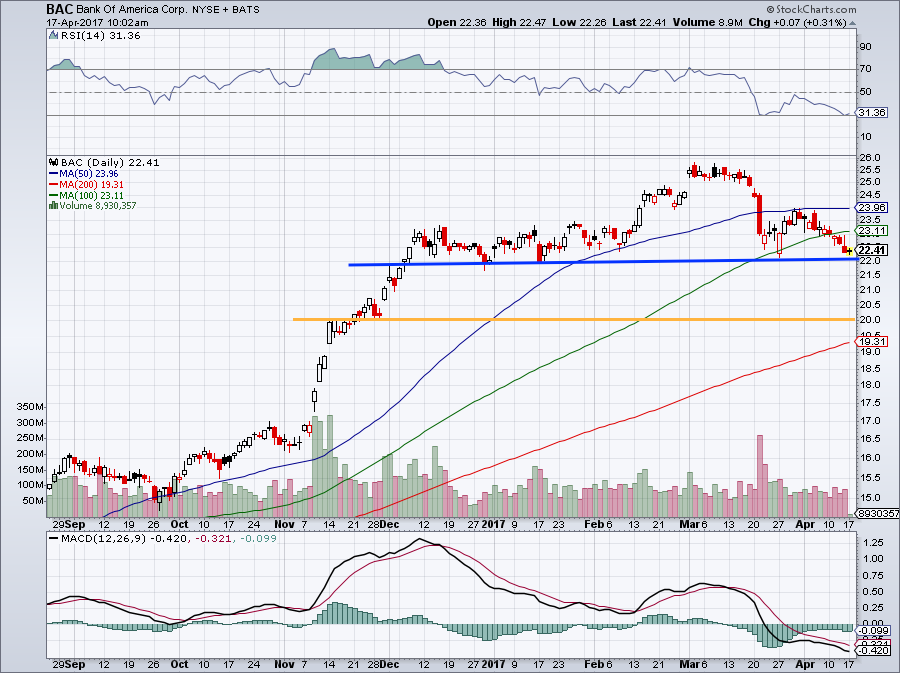Click the '2017' label on price chart date axis
Screen dimensions: 900x673
click(493, 524)
